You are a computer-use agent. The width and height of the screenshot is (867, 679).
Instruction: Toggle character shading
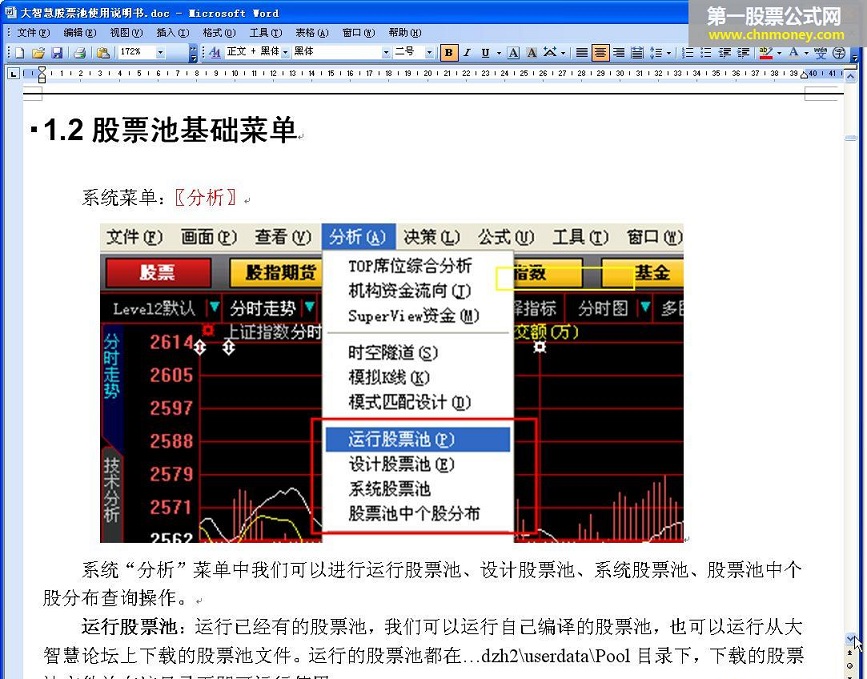[531, 53]
